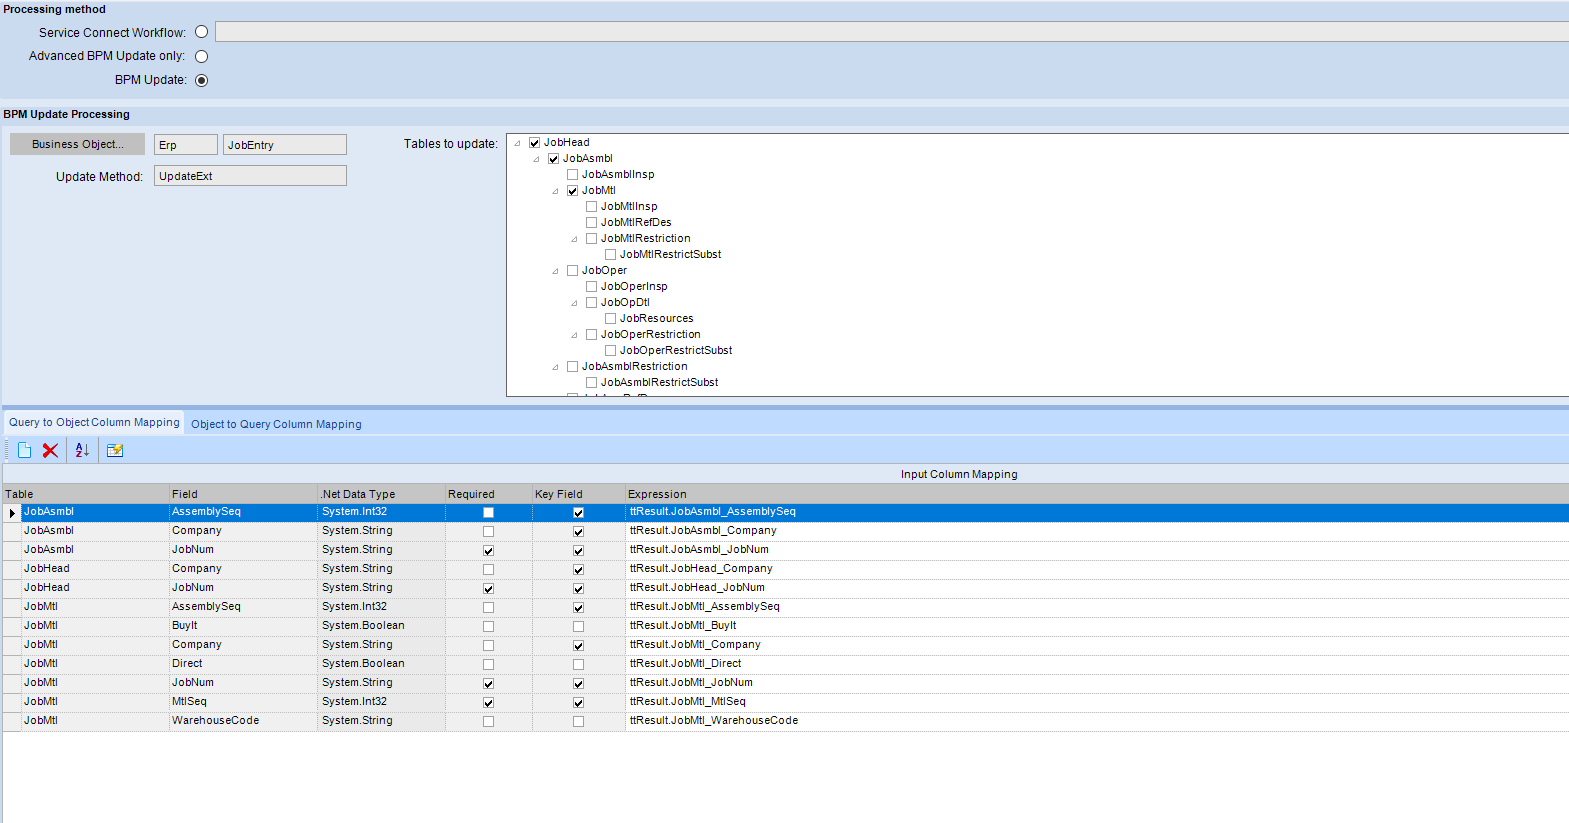Toggle Key Field for JobAsmbl Company row

tap(578, 532)
